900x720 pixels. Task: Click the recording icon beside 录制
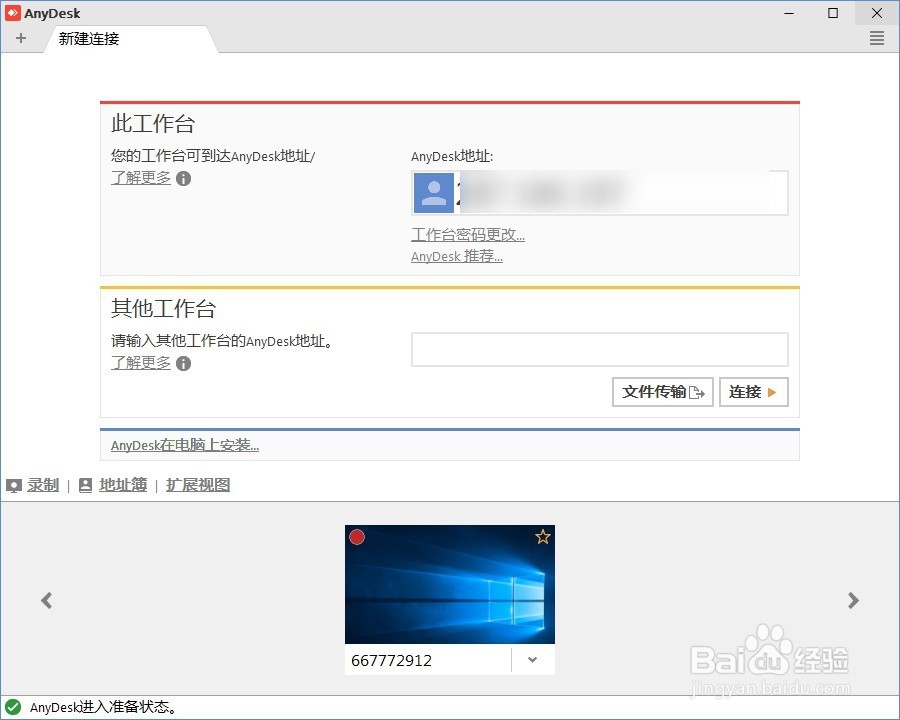coord(14,486)
